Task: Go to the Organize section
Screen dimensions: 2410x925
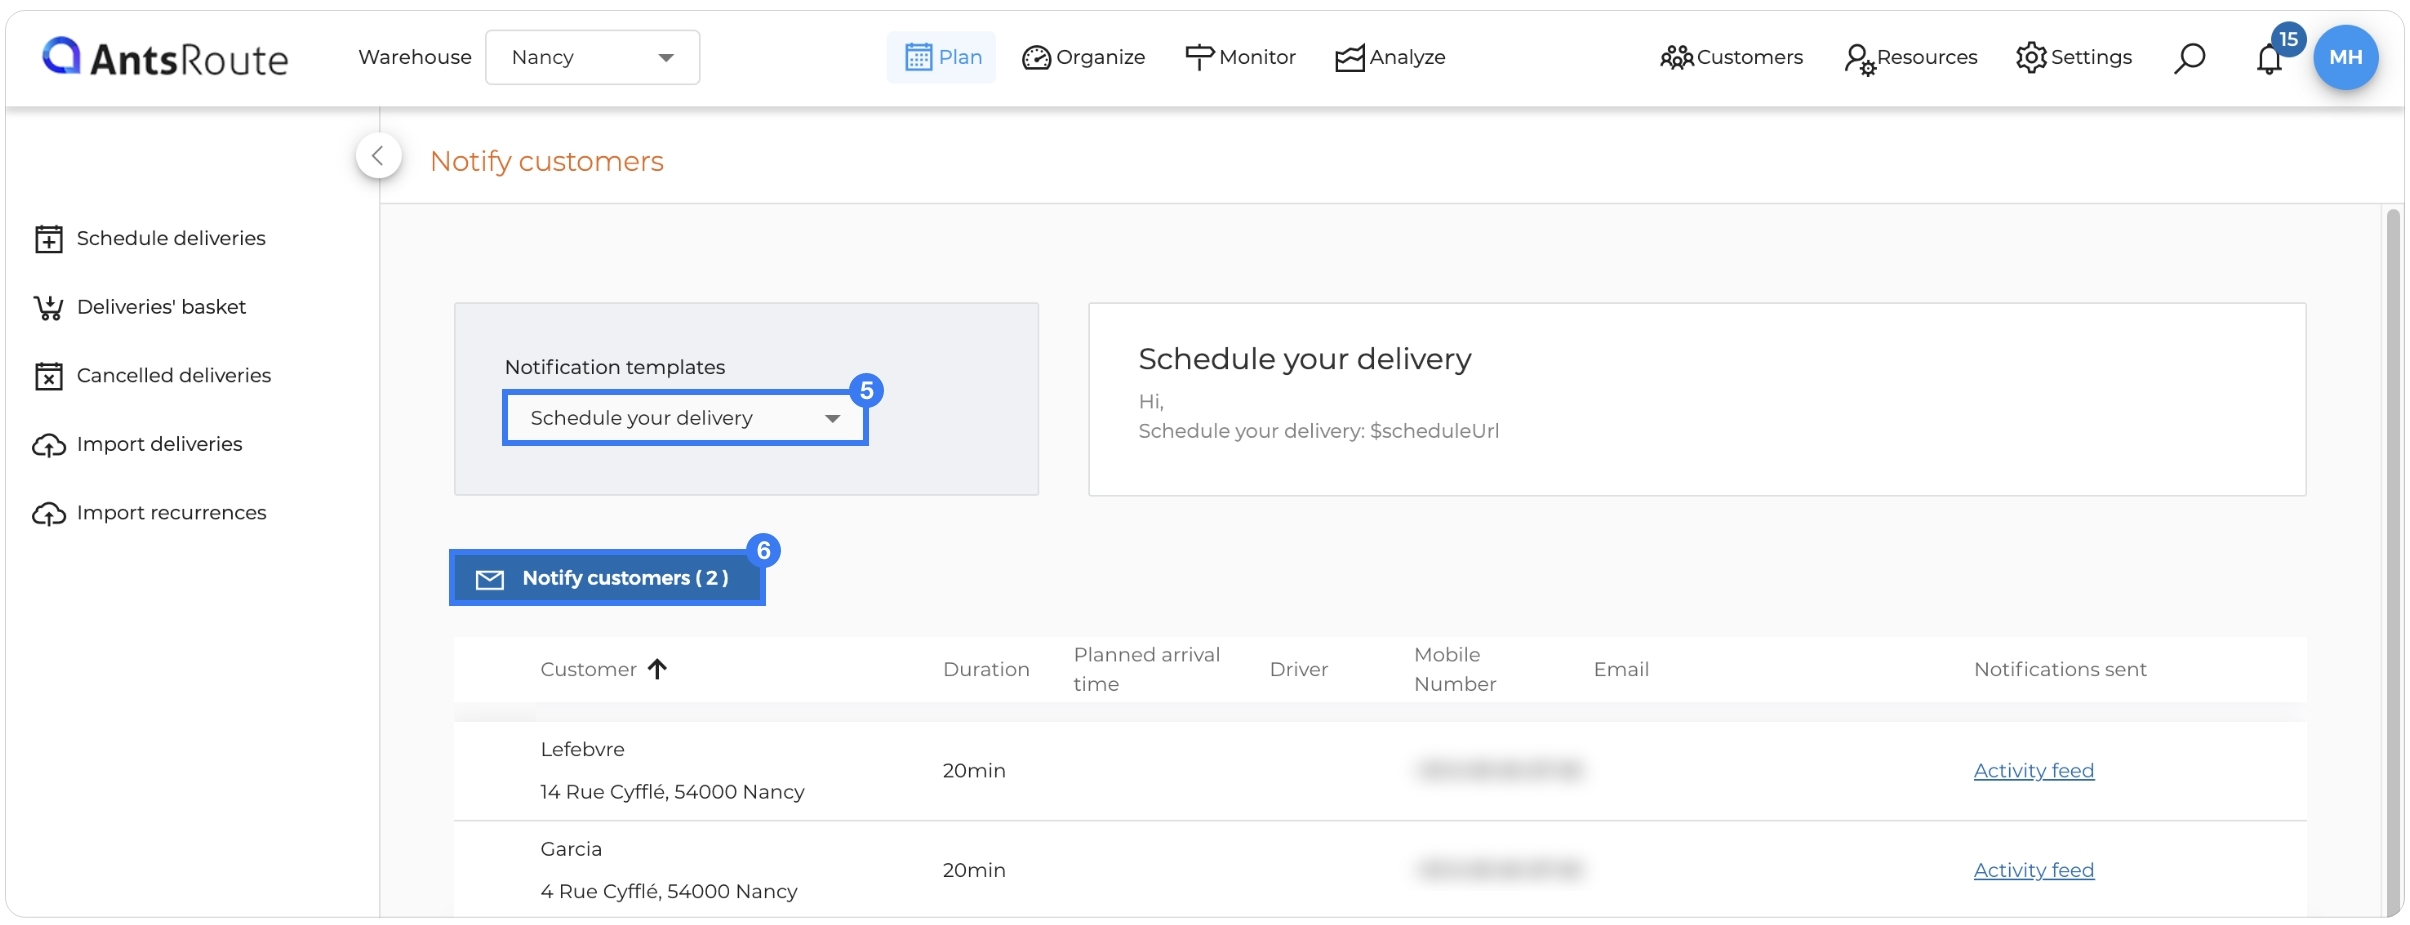Action: point(1083,57)
